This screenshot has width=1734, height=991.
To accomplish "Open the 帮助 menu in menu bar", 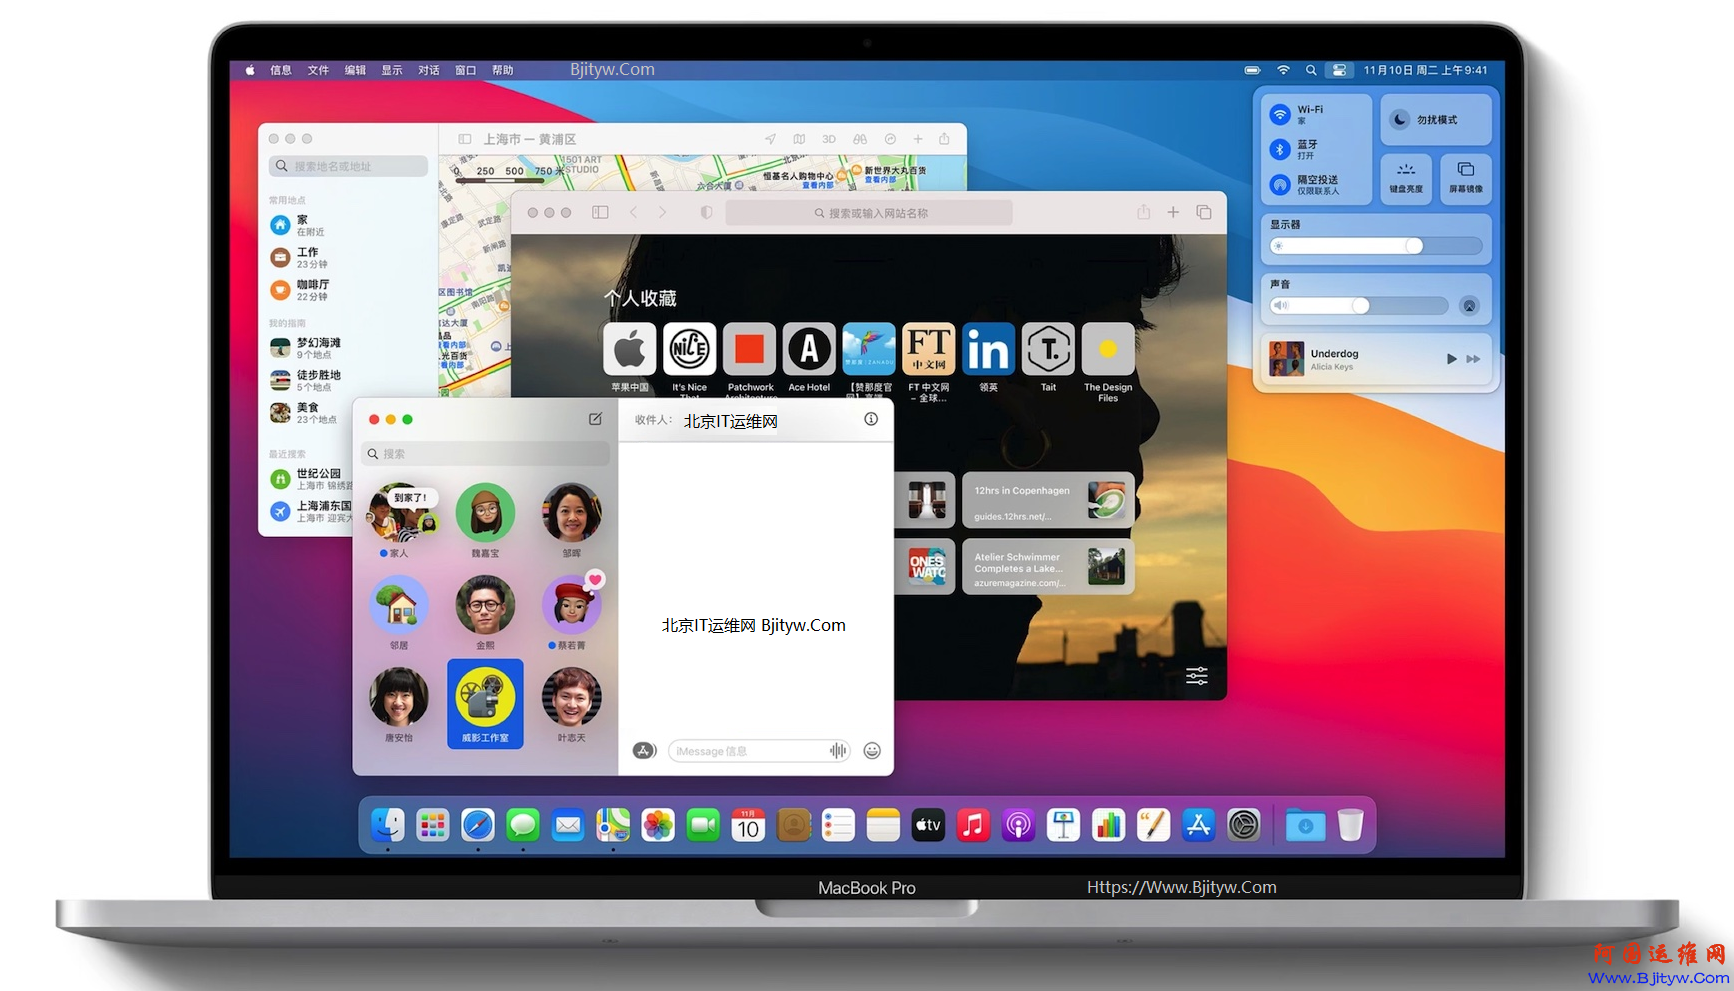I will click(x=502, y=70).
